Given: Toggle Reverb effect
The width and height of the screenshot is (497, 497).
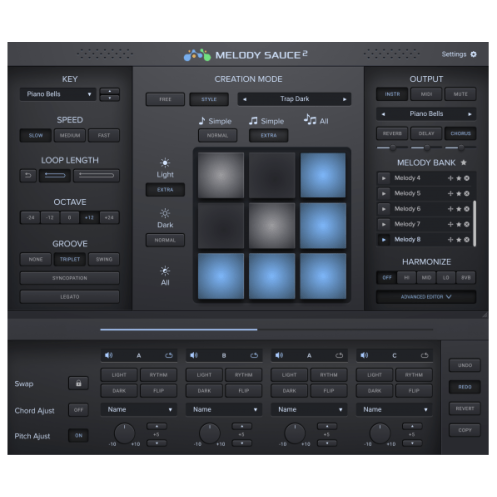Looking at the screenshot, I should 392,133.
